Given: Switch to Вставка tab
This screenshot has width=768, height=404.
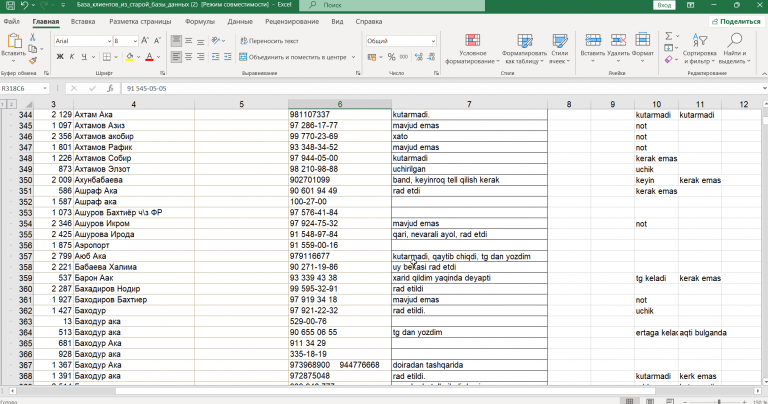Looking at the screenshot, I should click(83, 22).
